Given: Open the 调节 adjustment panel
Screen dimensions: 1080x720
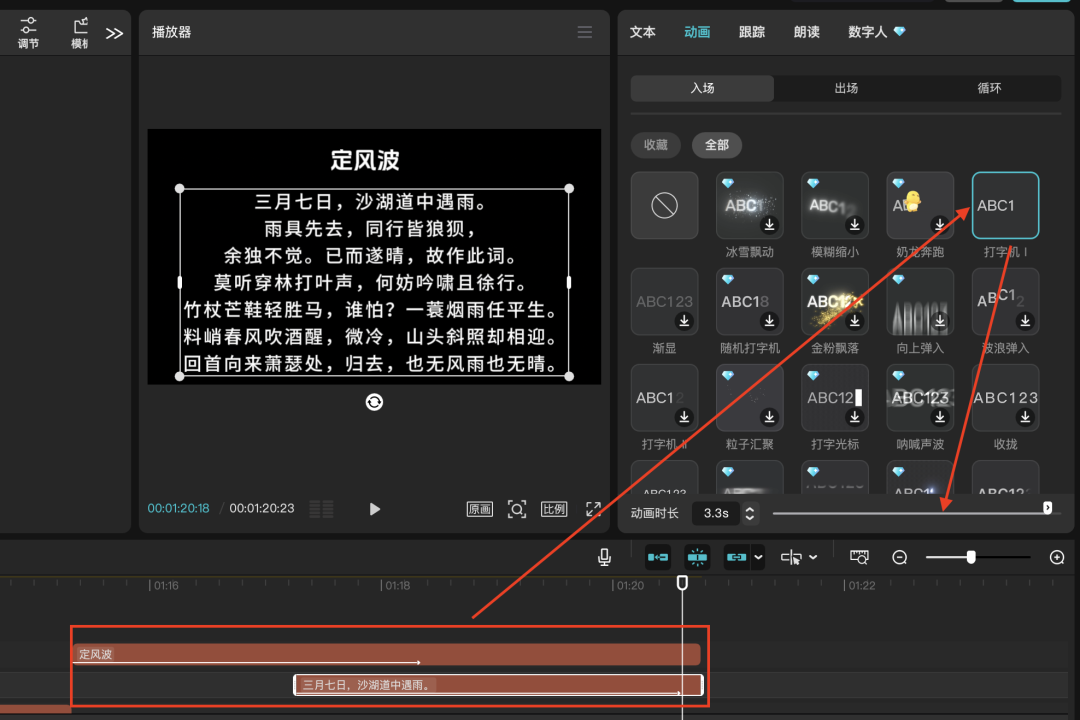Looking at the screenshot, I should [x=27, y=33].
